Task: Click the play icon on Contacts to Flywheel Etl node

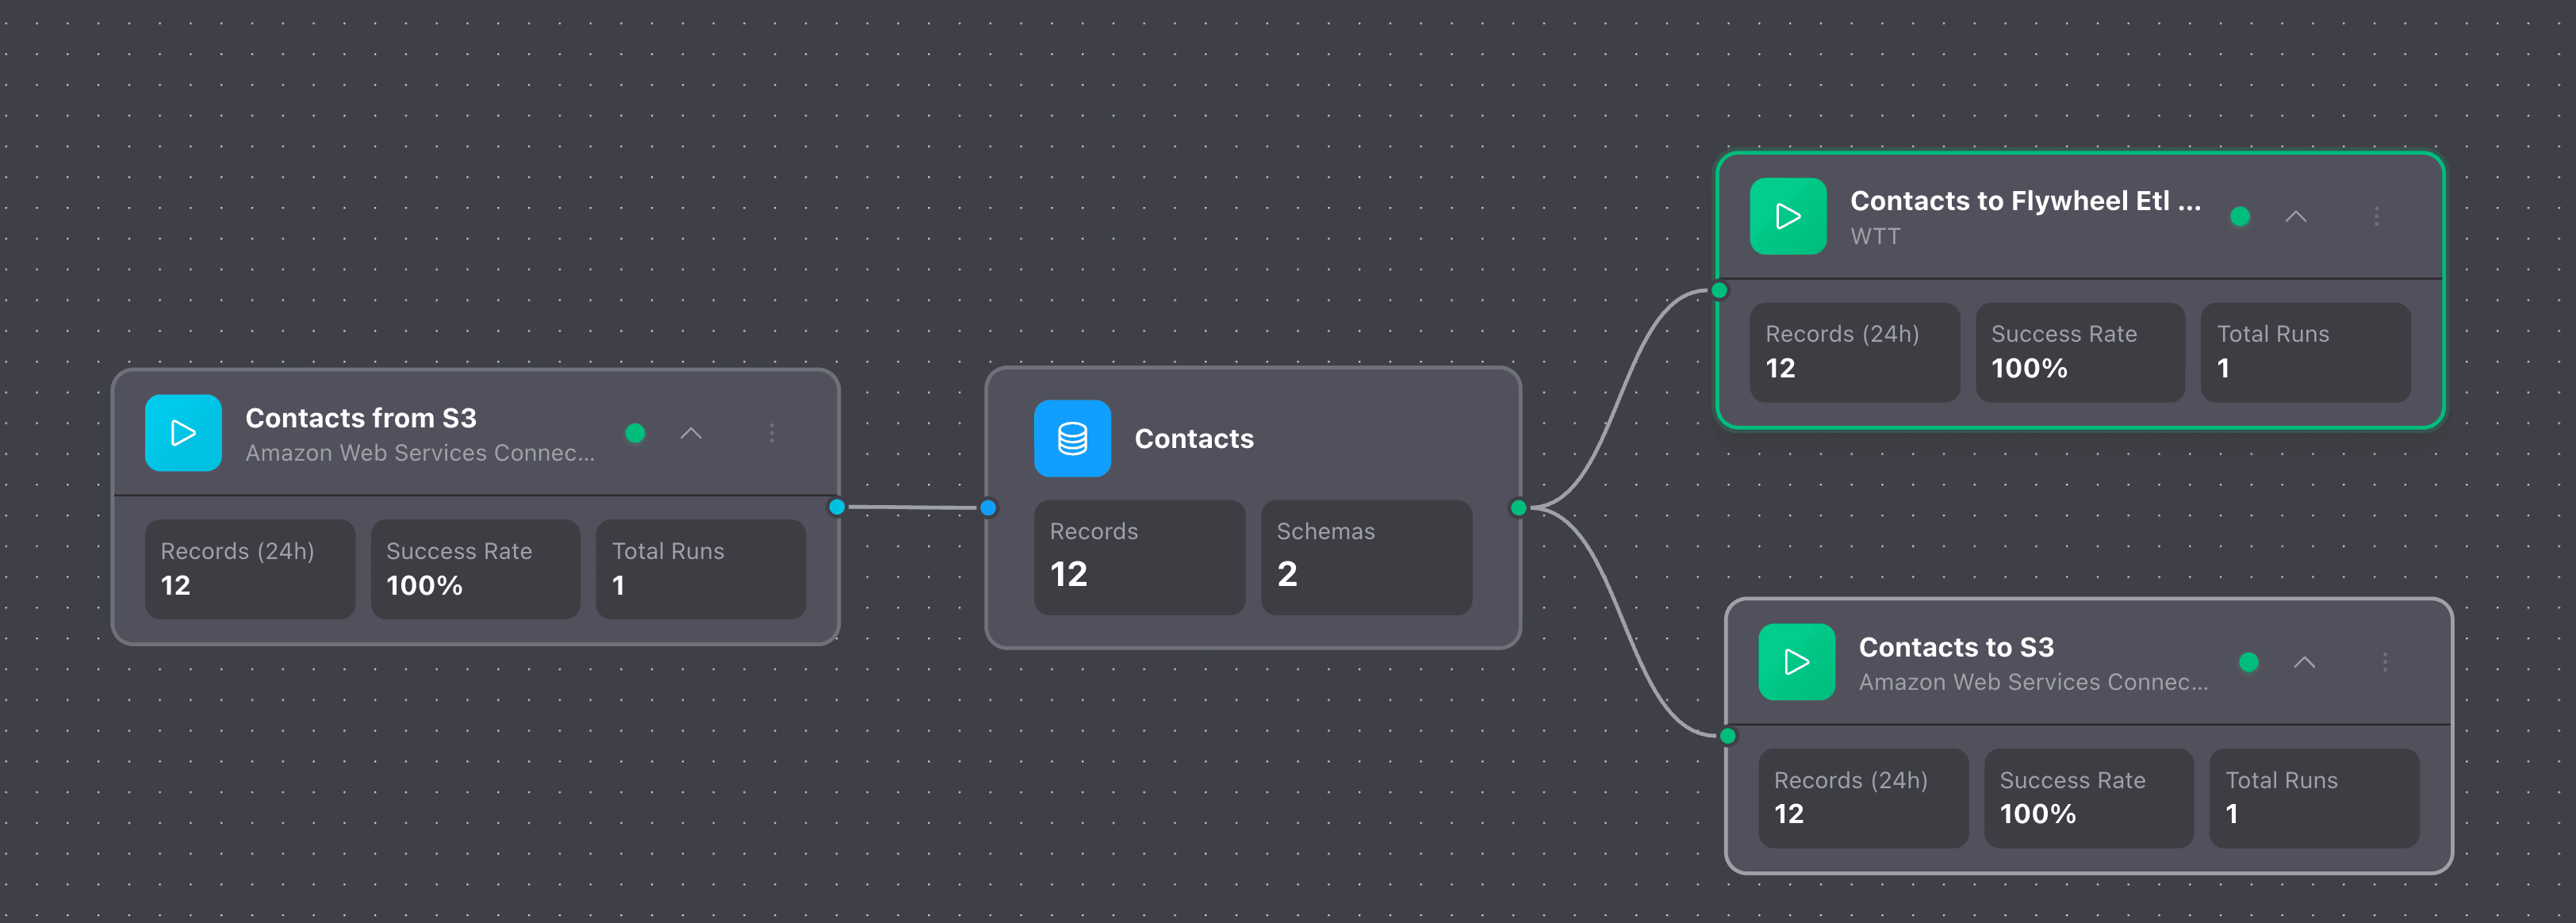Action: click(1788, 216)
